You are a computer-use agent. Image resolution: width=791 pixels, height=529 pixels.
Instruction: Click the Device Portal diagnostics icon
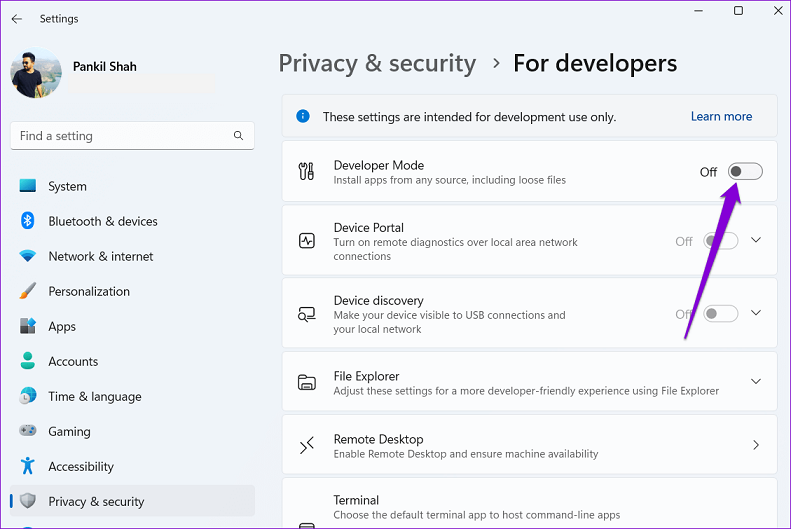307,241
